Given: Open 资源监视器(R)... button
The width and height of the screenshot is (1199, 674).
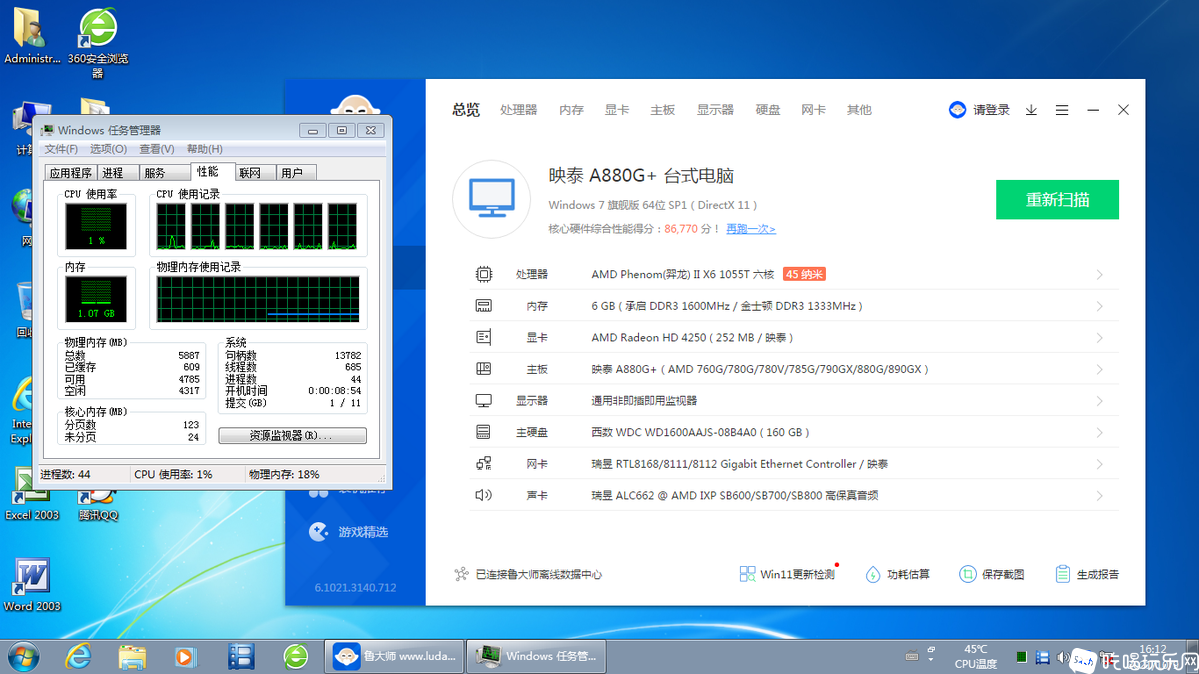Looking at the screenshot, I should pyautogui.click(x=292, y=435).
